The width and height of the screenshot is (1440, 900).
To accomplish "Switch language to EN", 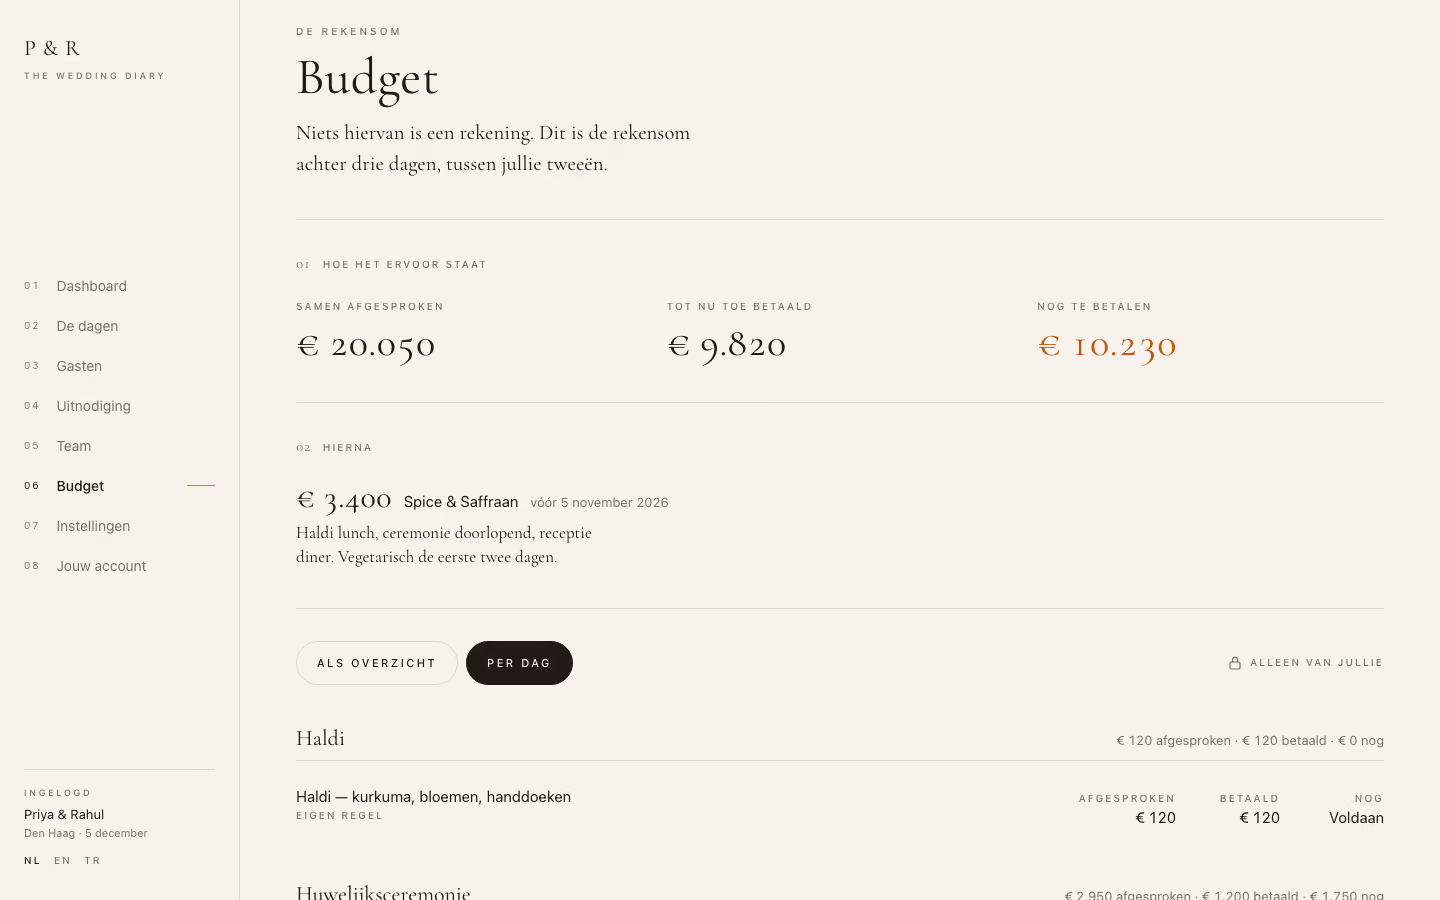I will pyautogui.click(x=62, y=861).
